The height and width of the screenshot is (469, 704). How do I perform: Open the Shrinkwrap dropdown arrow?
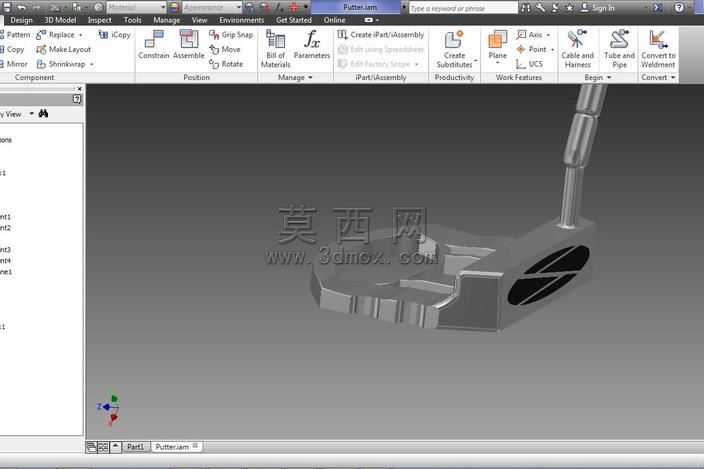(92, 65)
